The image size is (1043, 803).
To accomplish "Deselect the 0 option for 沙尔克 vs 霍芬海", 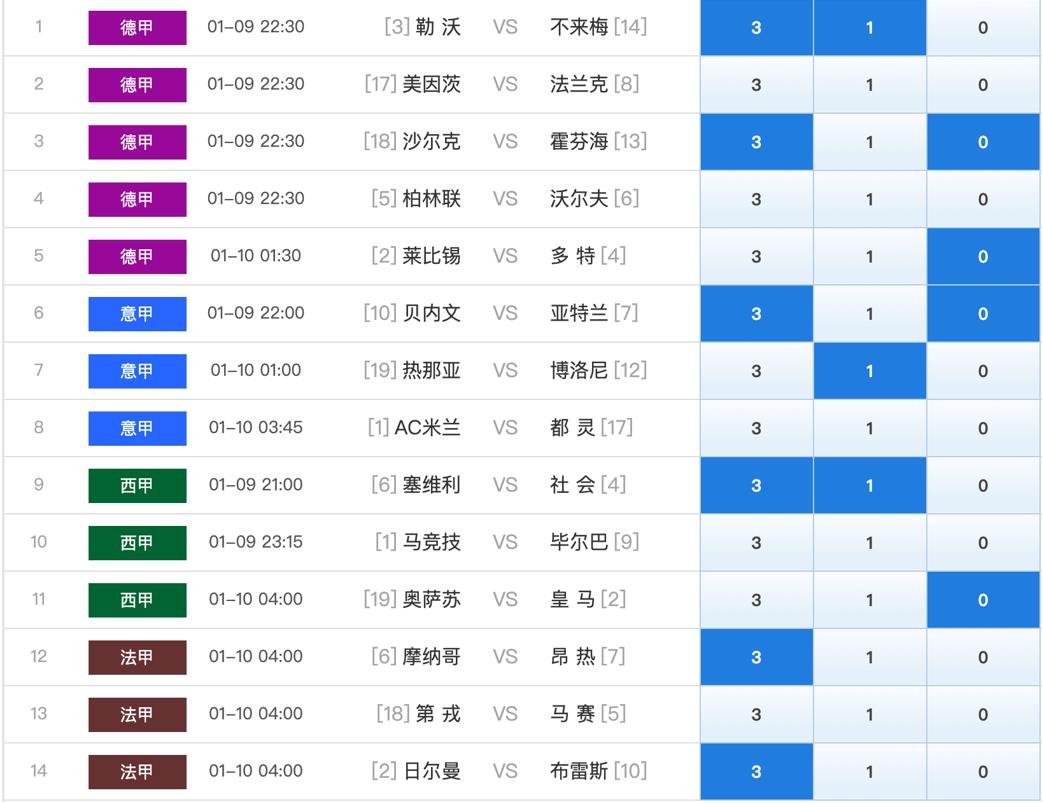I will tap(983, 142).
